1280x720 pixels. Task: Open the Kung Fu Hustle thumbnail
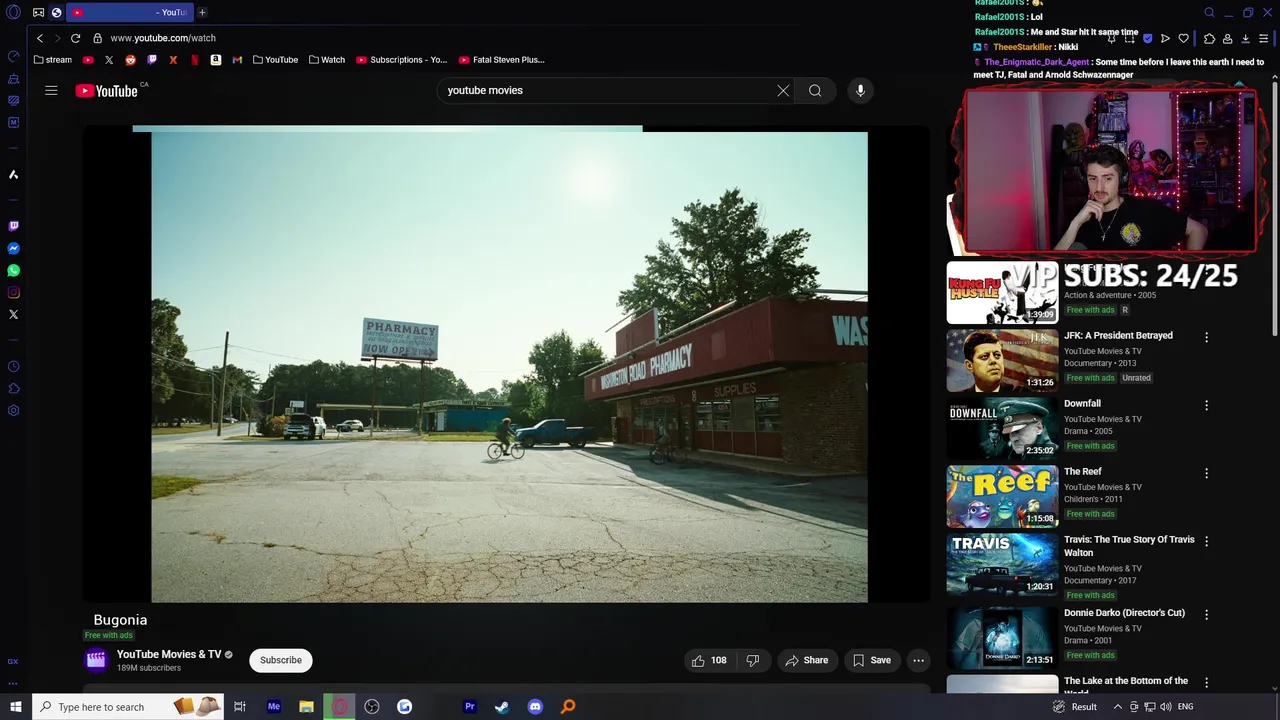(x=1002, y=293)
